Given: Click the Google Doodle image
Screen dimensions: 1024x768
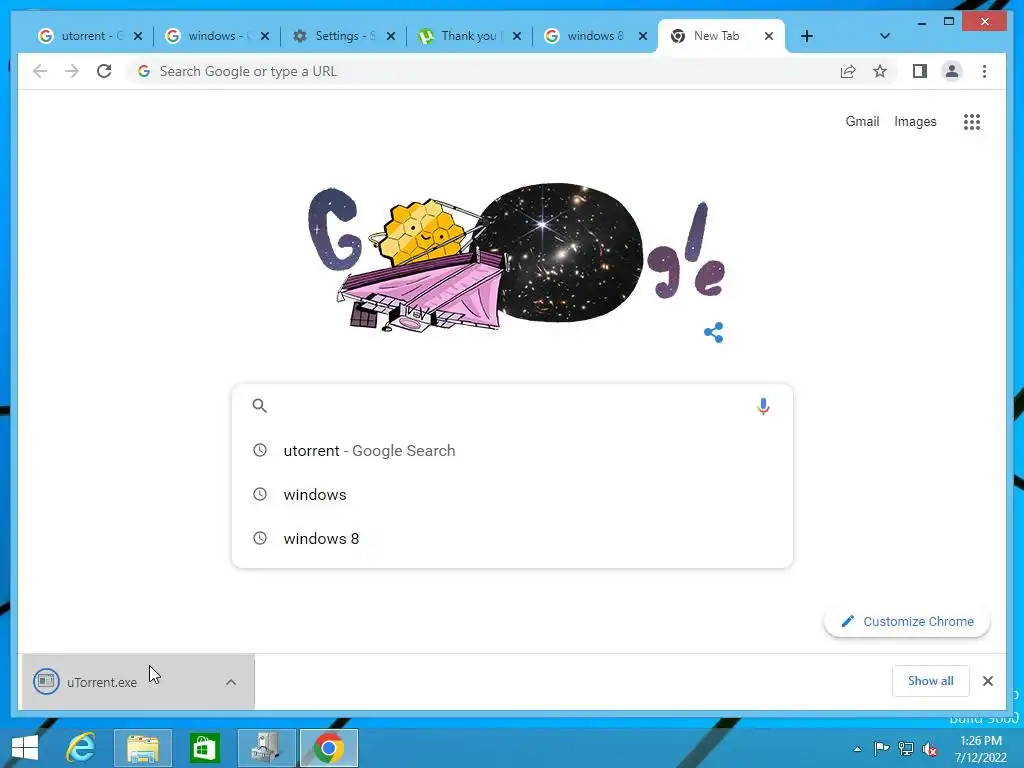Looking at the screenshot, I should 517,257.
